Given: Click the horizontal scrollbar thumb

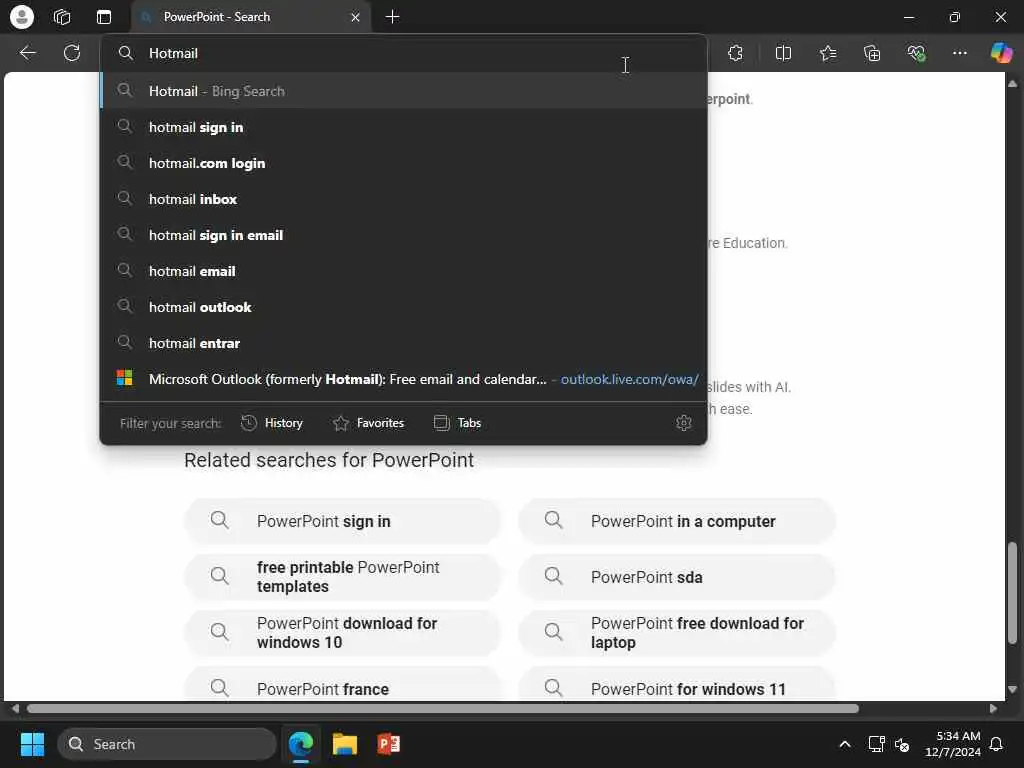Looking at the screenshot, I should (x=443, y=709).
